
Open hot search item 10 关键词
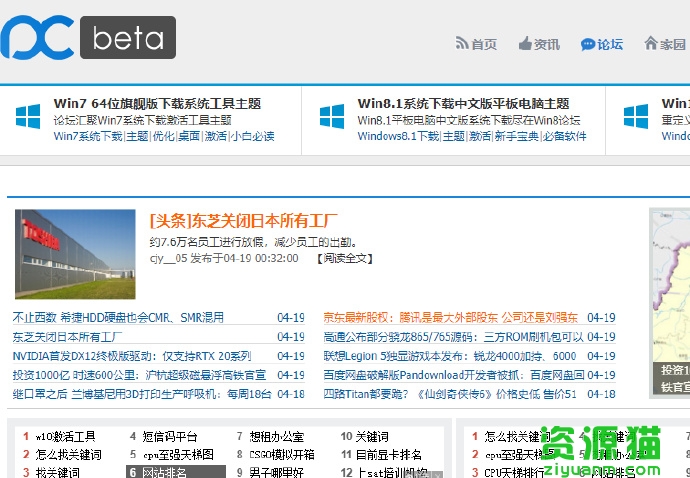pos(372,437)
